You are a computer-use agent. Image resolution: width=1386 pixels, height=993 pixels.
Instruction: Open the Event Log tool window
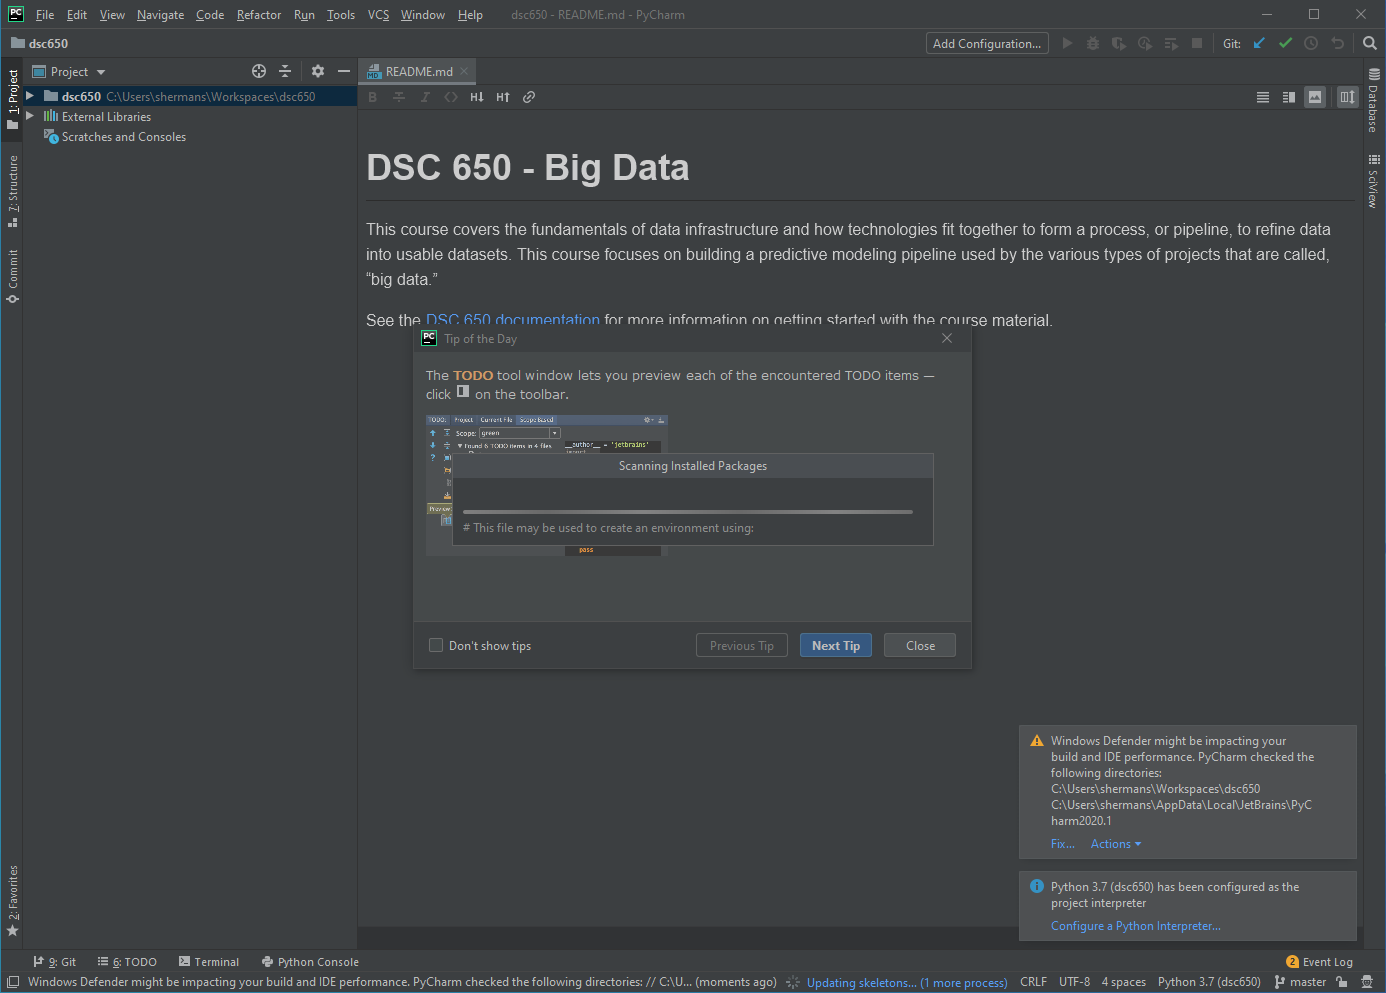[x=1319, y=962]
